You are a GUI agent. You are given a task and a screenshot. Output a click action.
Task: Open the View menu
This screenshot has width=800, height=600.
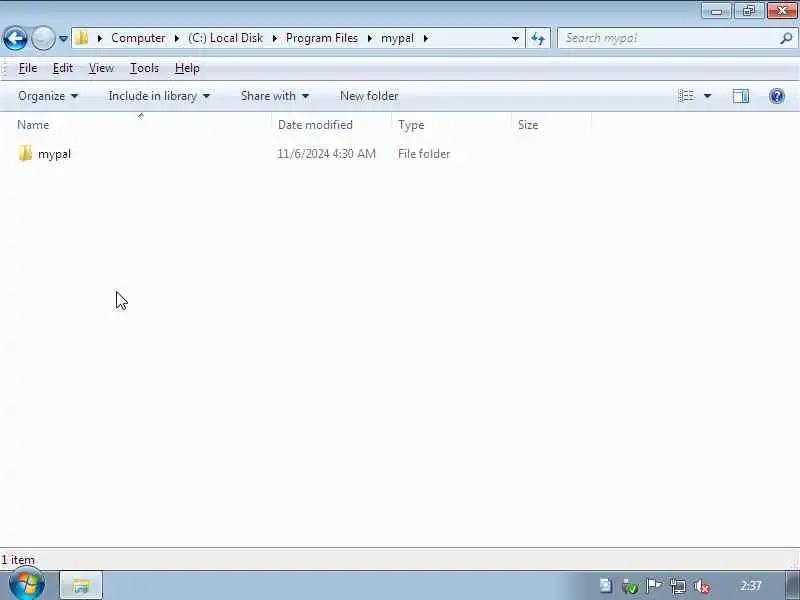click(x=101, y=68)
